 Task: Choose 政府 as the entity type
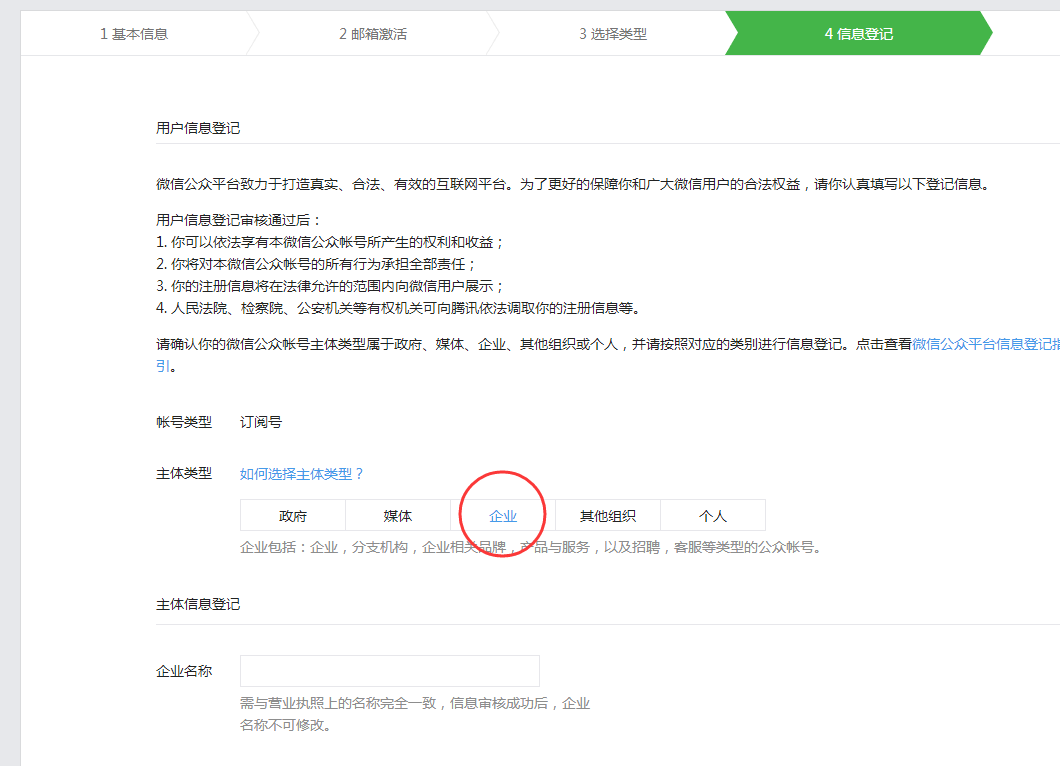pos(292,516)
